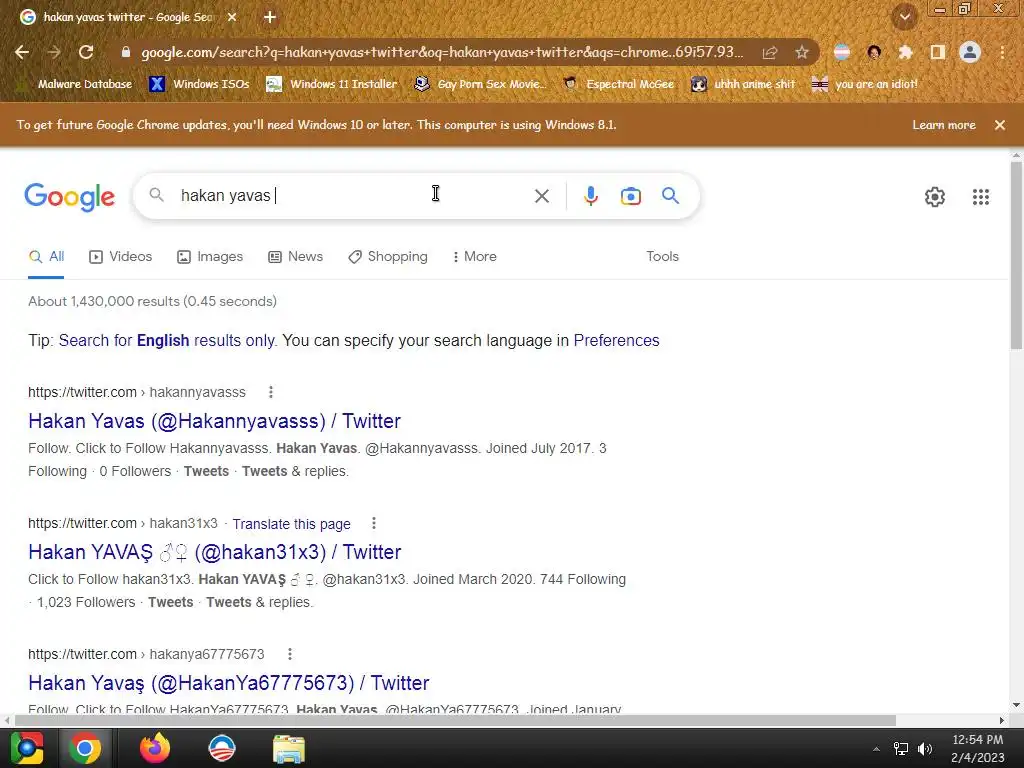Click 'Search for English results only' link
Image resolution: width=1024 pixels, height=768 pixels.
click(168, 340)
